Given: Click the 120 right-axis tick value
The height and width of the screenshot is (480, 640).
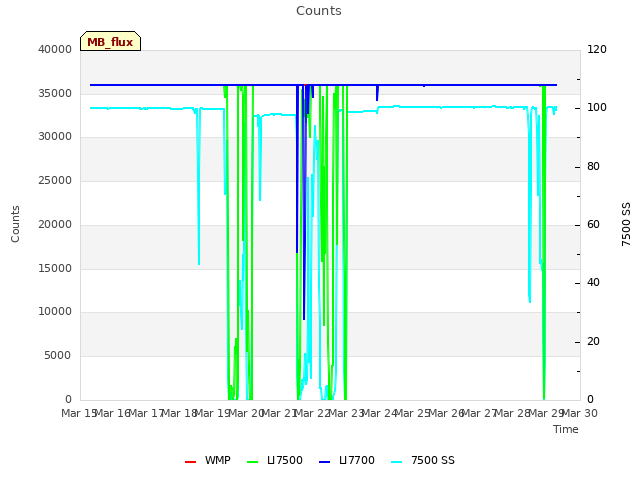Looking at the screenshot, I should [x=597, y=50].
